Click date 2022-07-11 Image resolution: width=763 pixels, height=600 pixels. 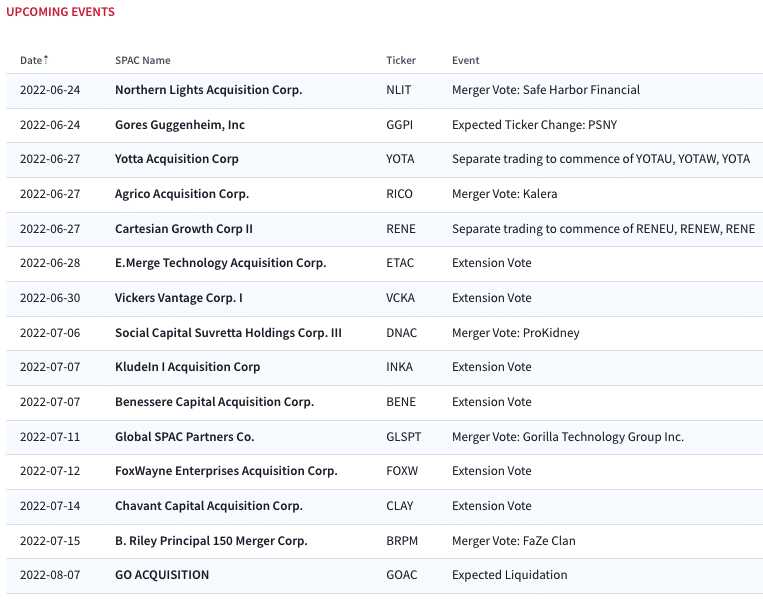coord(50,437)
